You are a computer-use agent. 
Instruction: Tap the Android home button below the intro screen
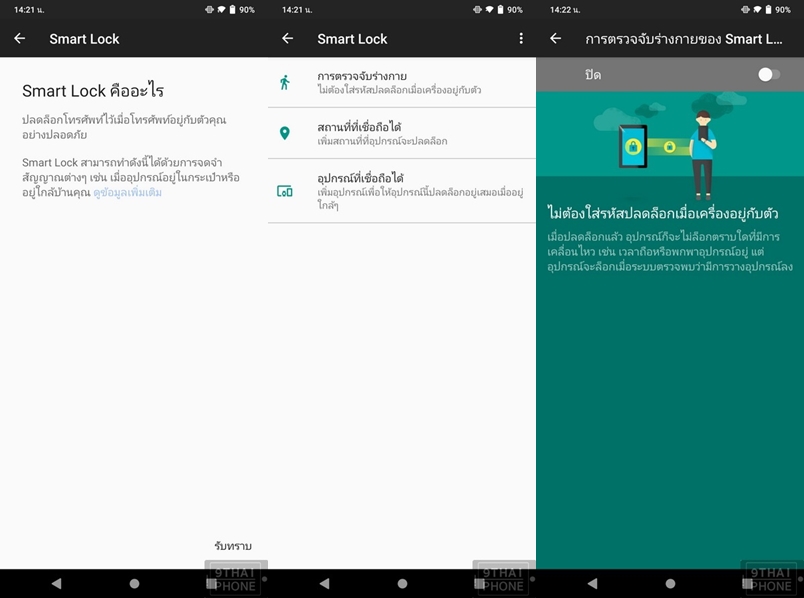click(134, 583)
